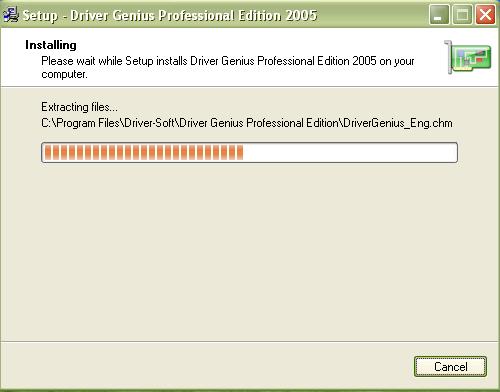Minimize the Setup window

(x=439, y=15)
